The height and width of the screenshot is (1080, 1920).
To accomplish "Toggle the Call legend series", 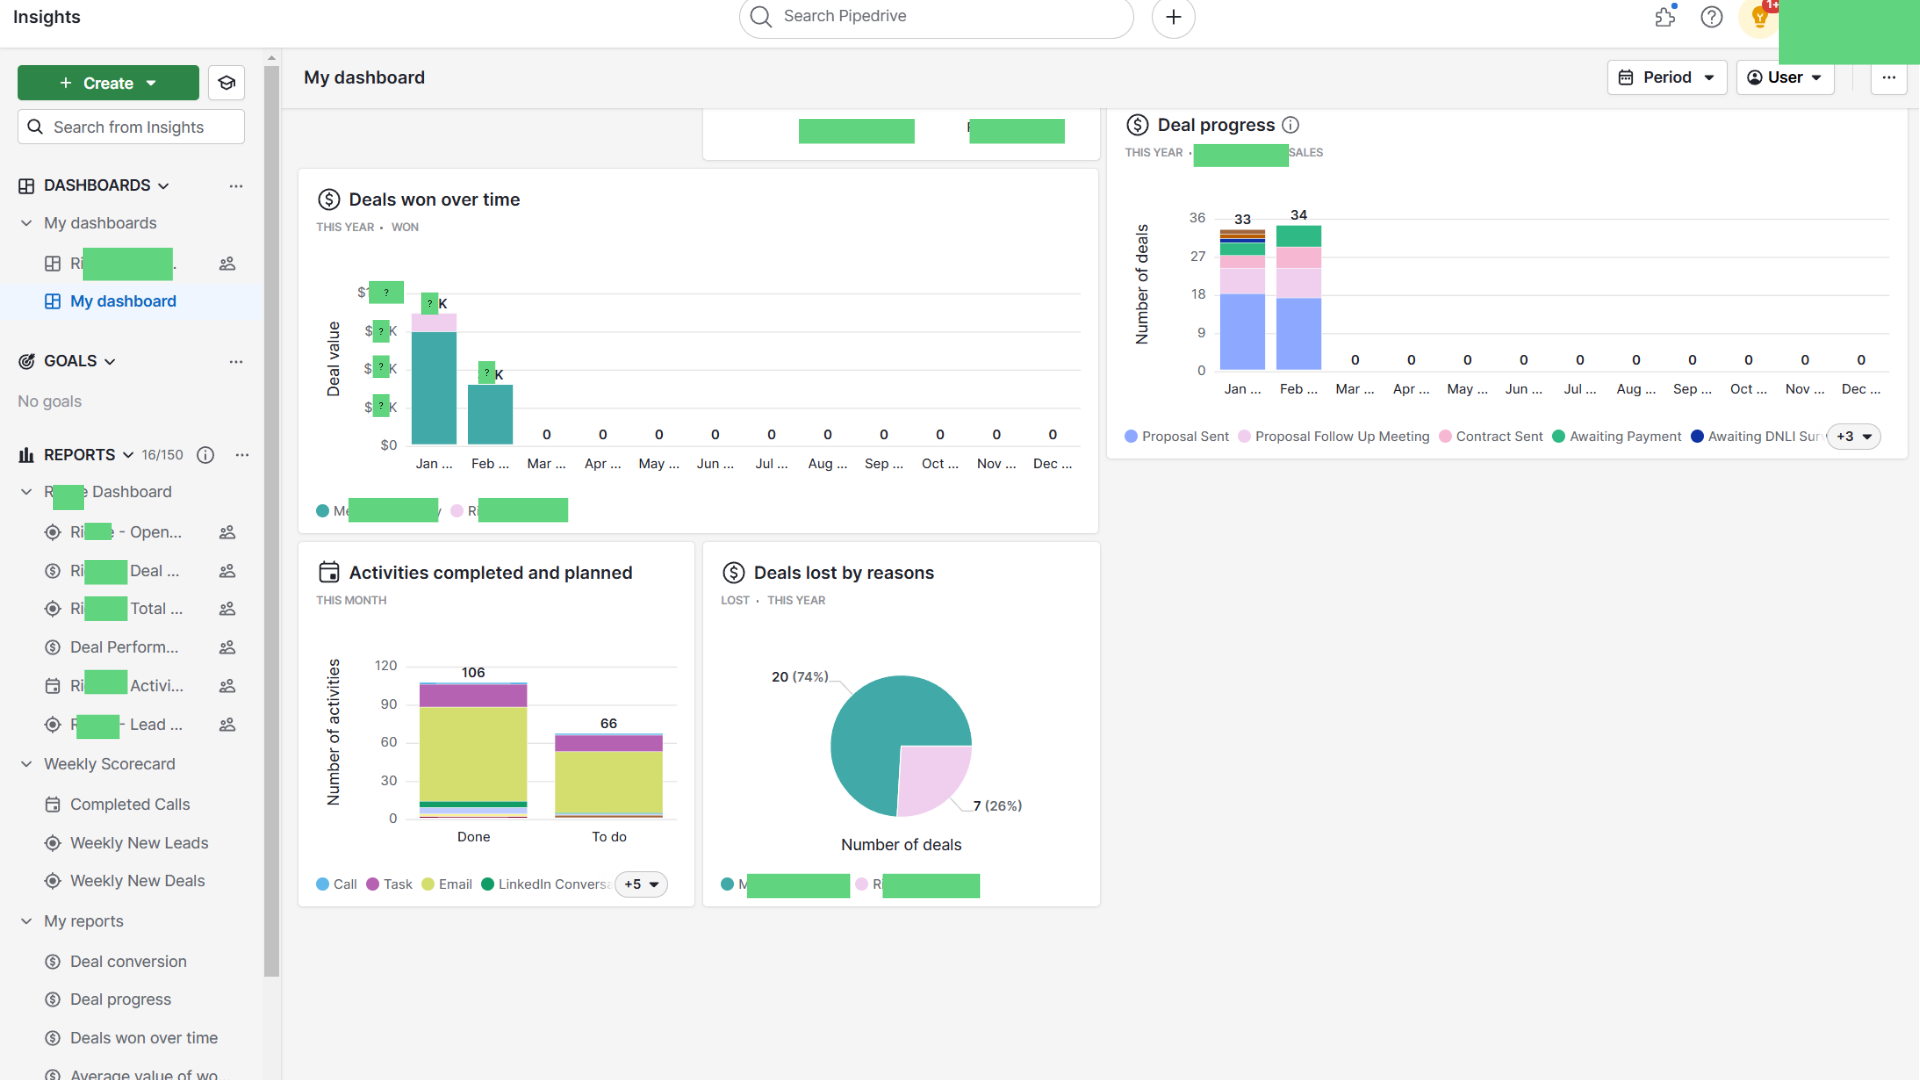I will [x=337, y=884].
